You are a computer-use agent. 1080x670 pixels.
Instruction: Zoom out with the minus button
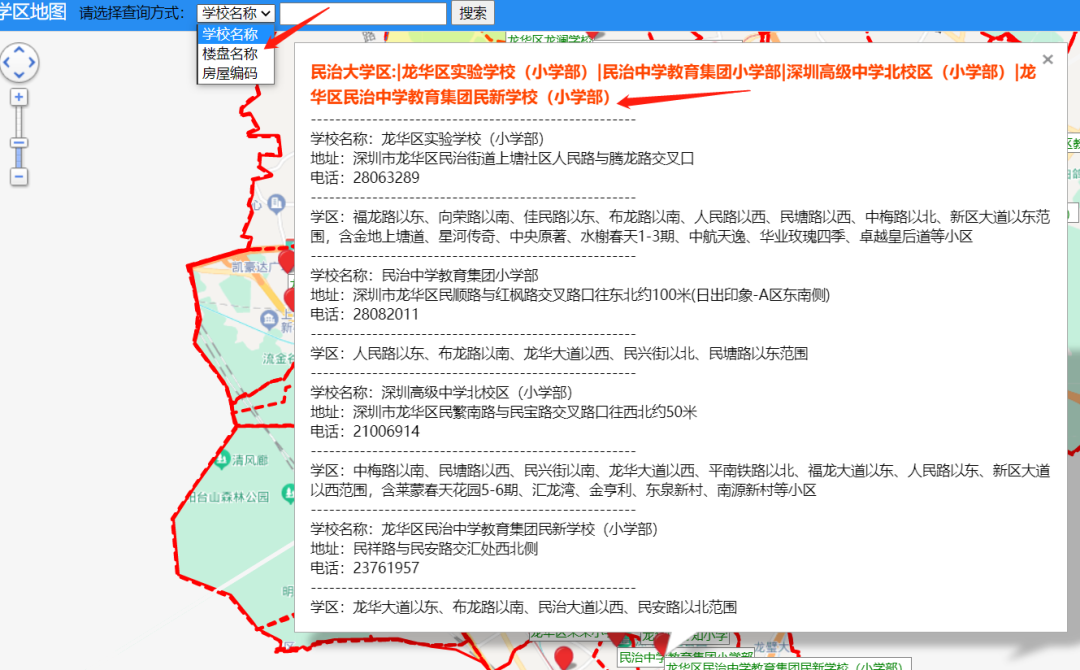pos(19,177)
